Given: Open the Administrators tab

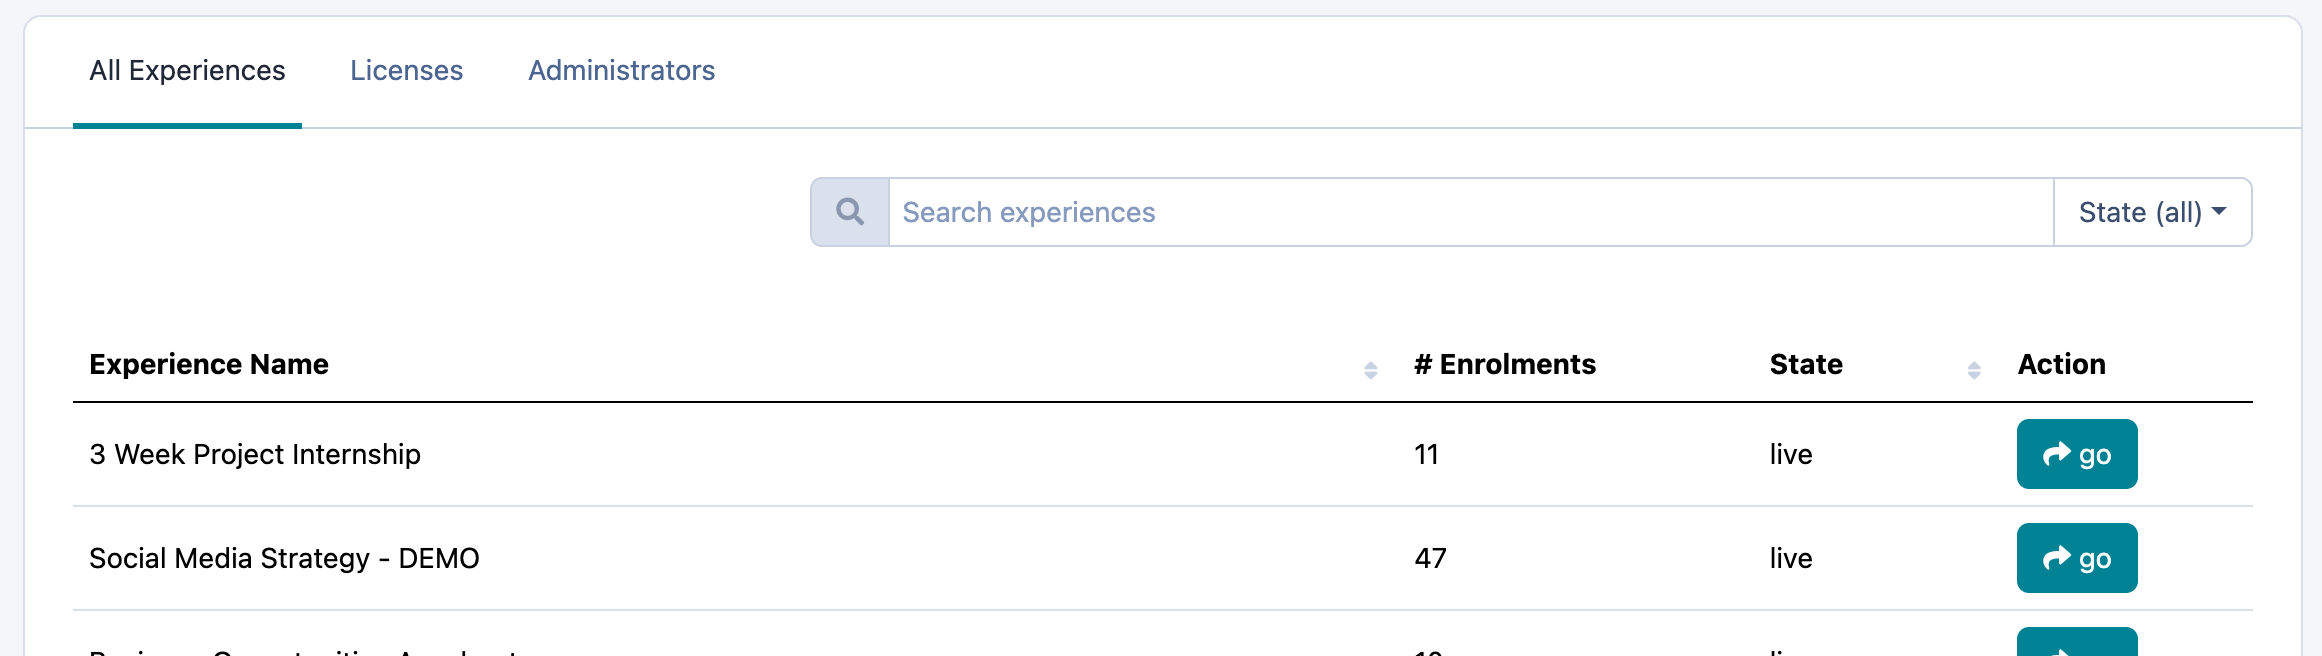Looking at the screenshot, I should click(621, 71).
